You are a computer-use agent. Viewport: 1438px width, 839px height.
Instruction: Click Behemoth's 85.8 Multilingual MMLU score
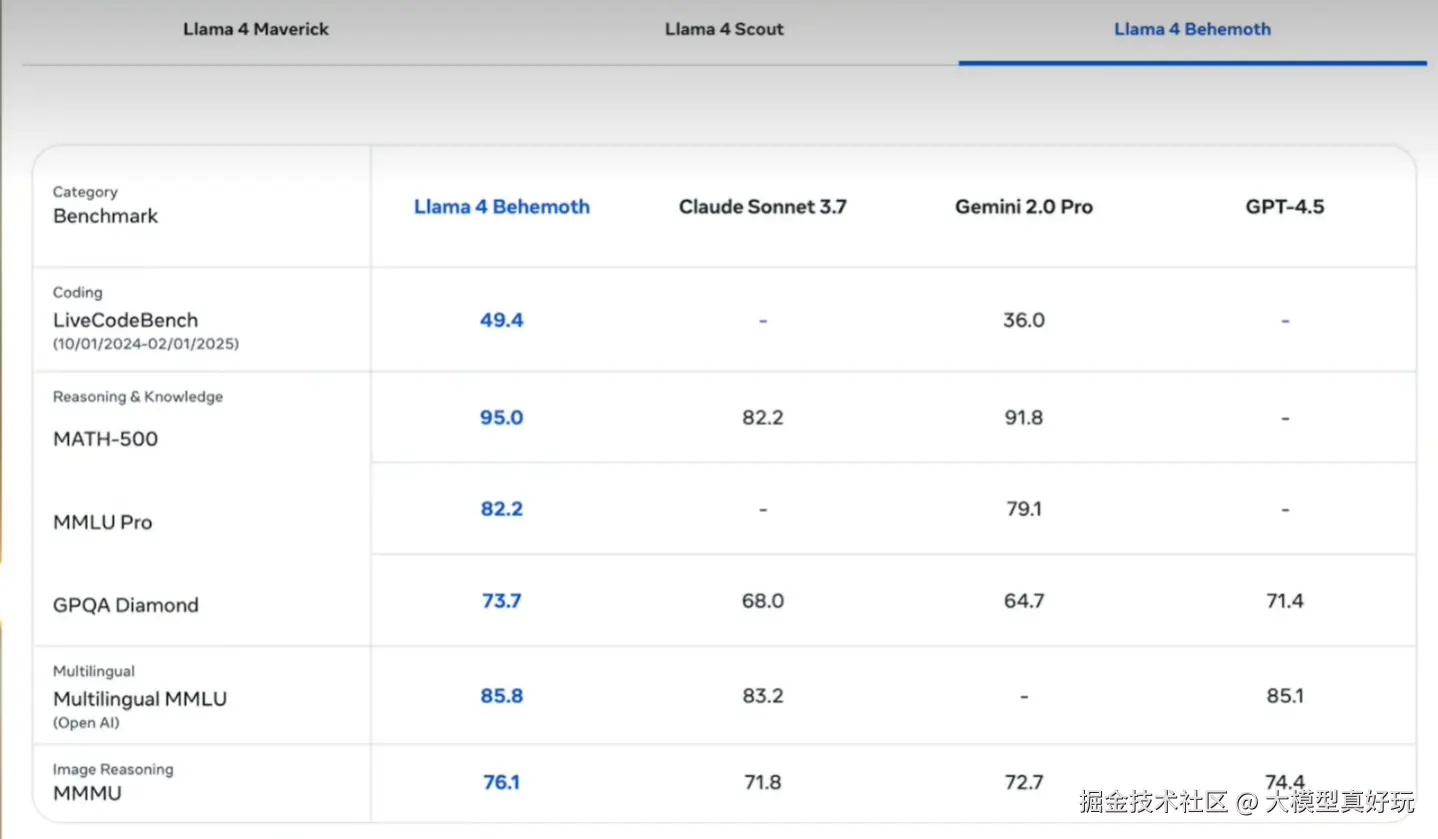click(501, 696)
